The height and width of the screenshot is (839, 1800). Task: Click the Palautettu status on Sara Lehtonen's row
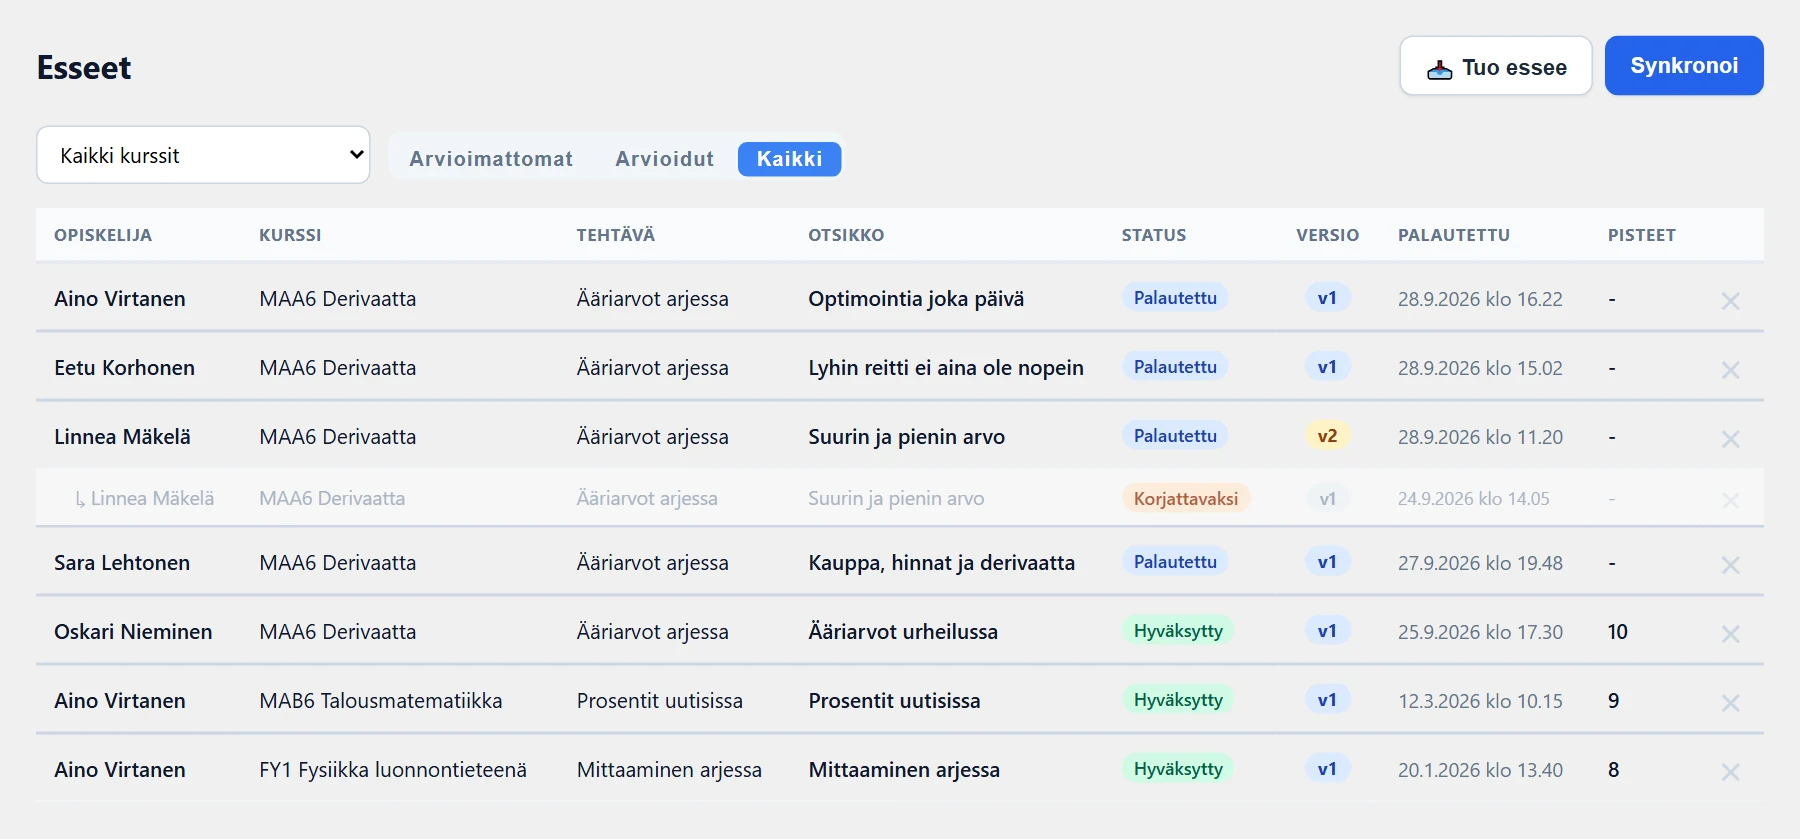coord(1175,562)
